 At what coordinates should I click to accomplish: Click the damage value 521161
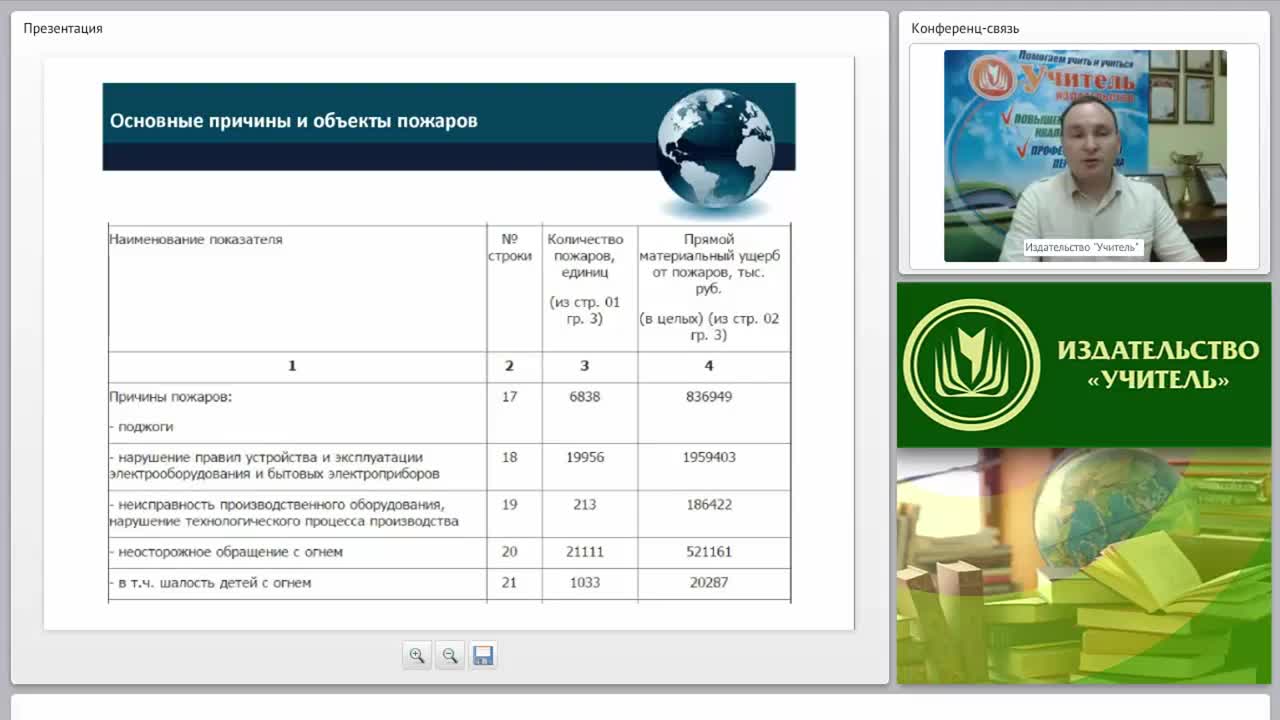click(709, 552)
